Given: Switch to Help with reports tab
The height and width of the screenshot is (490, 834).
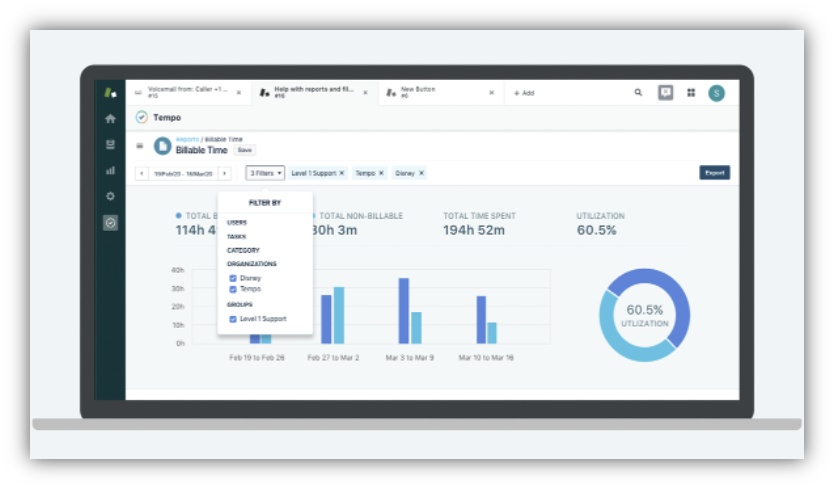Looking at the screenshot, I should (314, 93).
